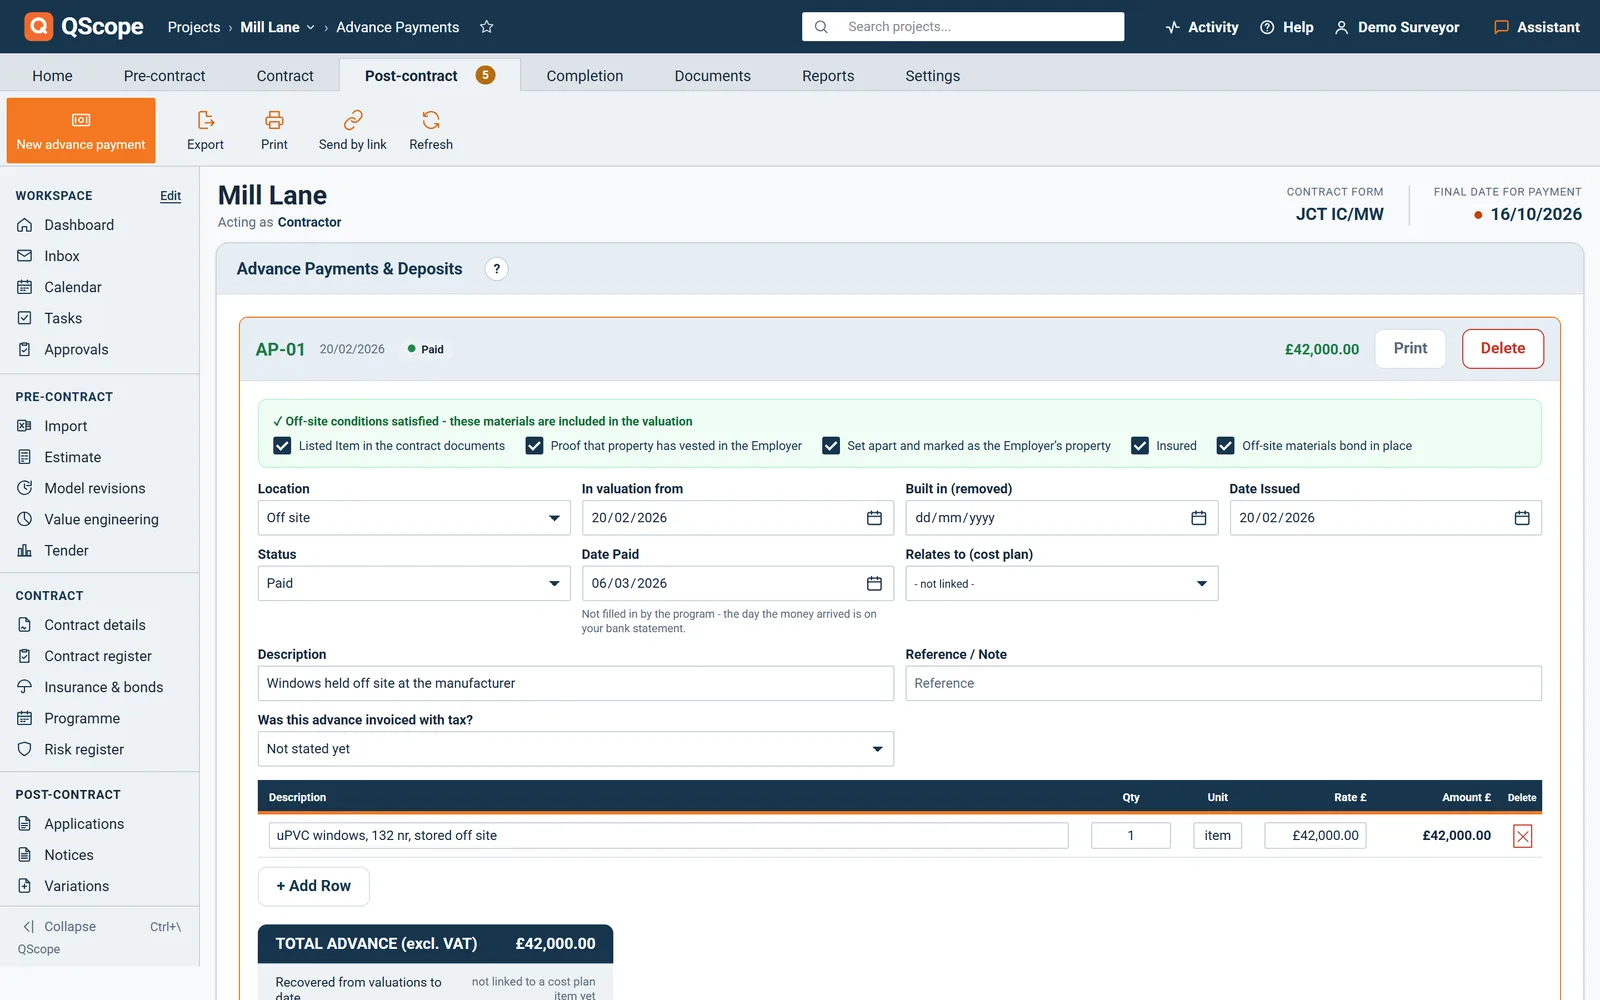The image size is (1600, 1000).
Task: Click Print button for AP-01
Action: [1410, 349]
